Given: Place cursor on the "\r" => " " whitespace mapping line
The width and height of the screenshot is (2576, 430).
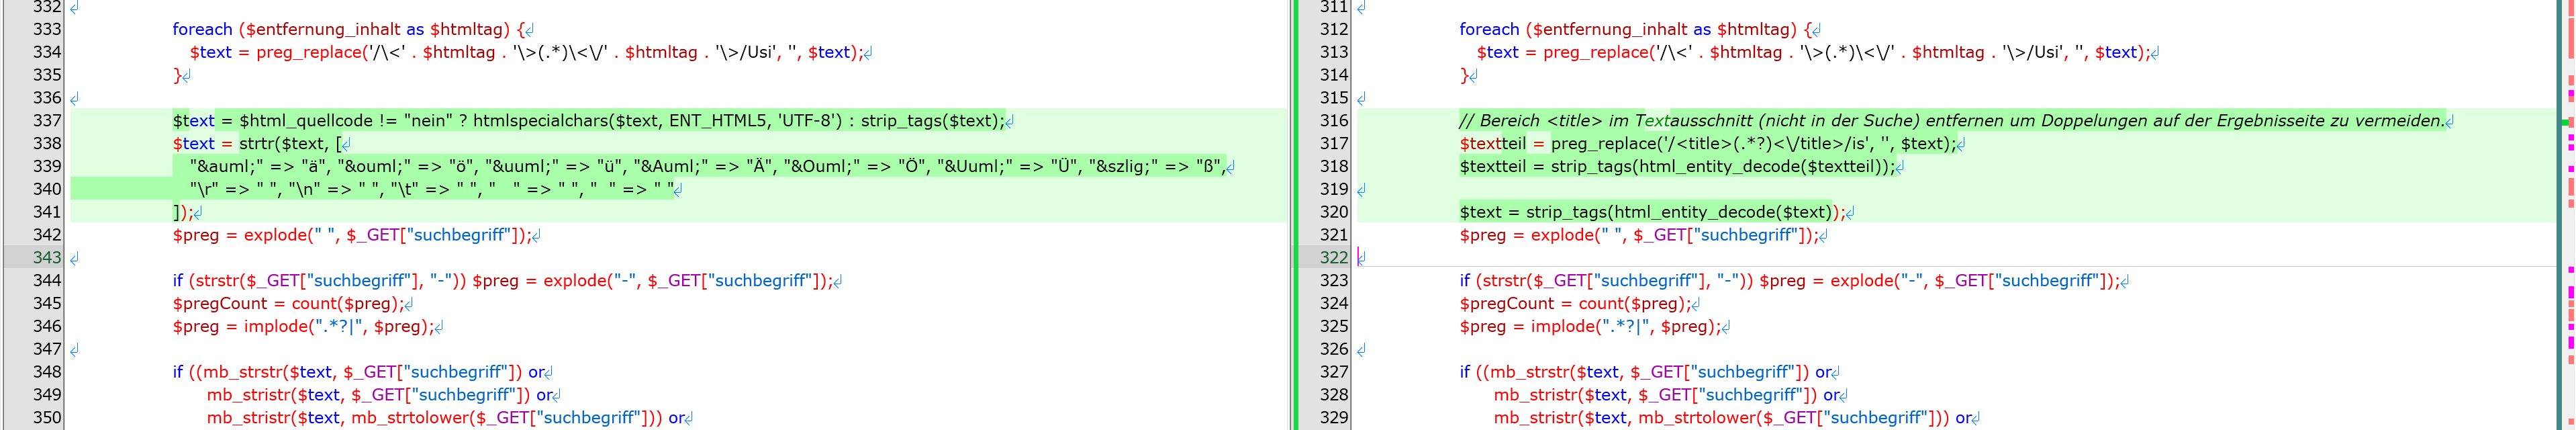Looking at the screenshot, I should pos(430,190).
